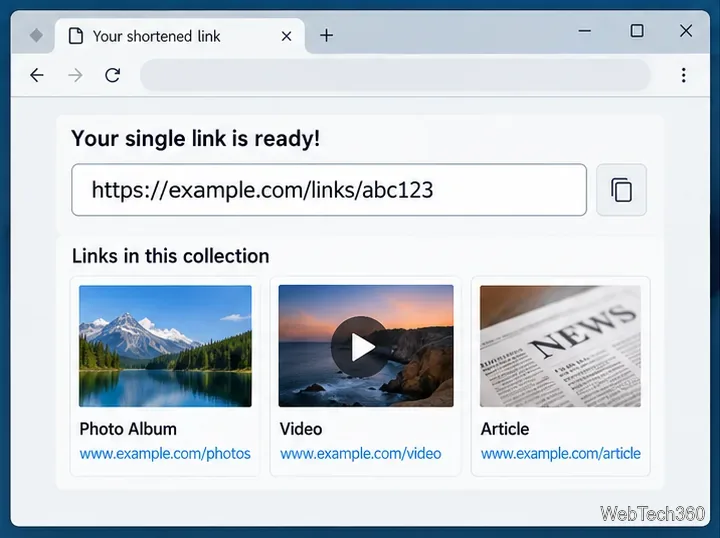
Task: Click the 'Photo Album' title
Action: pyautogui.click(x=128, y=429)
